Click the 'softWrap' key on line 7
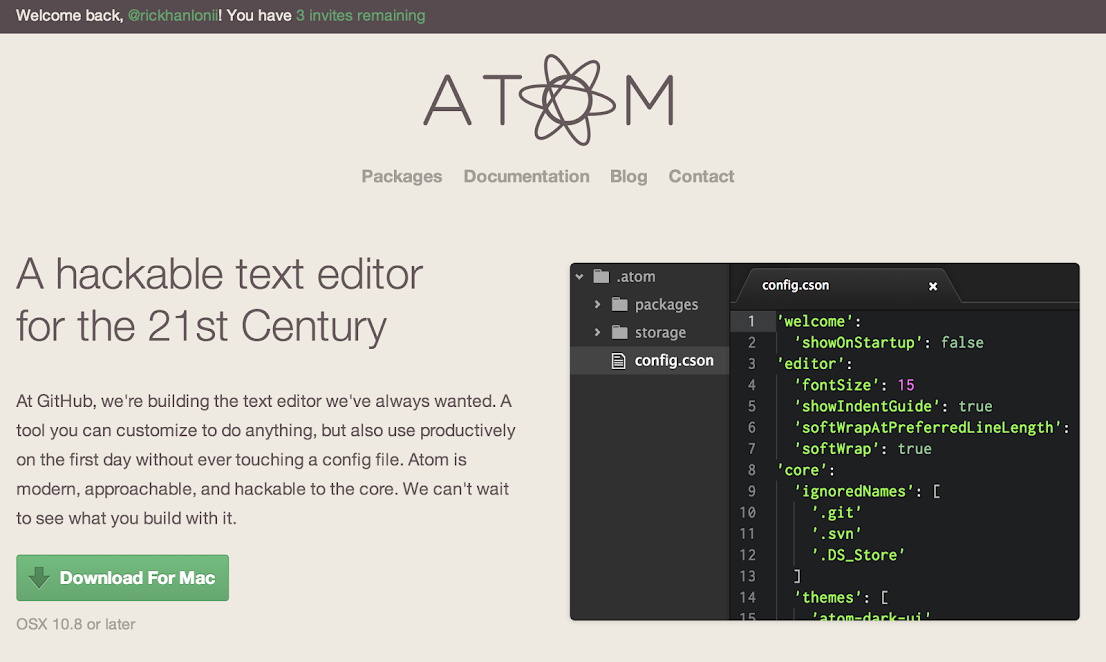The width and height of the screenshot is (1106, 662). (837, 448)
